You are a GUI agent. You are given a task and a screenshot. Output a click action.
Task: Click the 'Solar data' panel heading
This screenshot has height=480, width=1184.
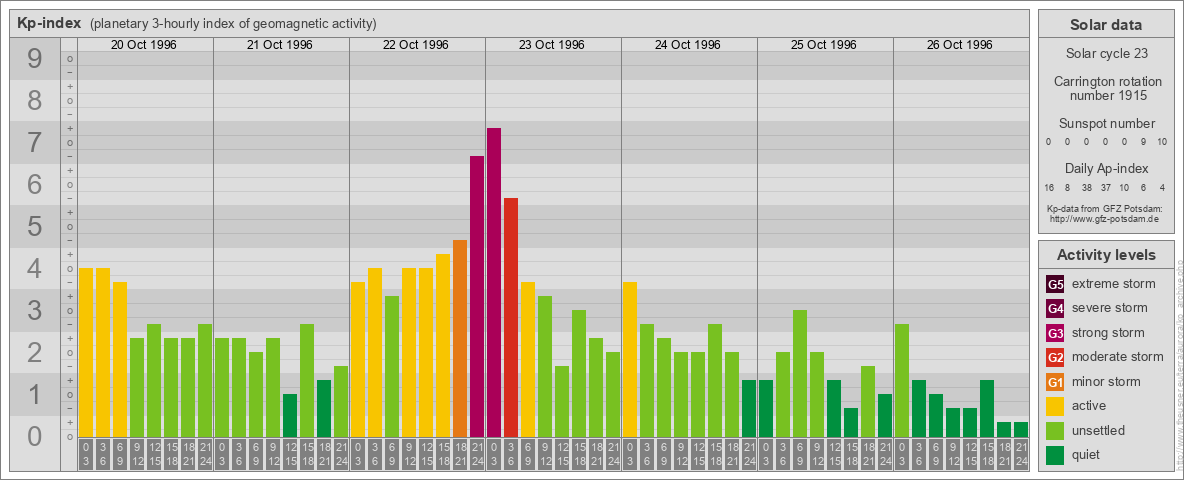(x=1106, y=25)
